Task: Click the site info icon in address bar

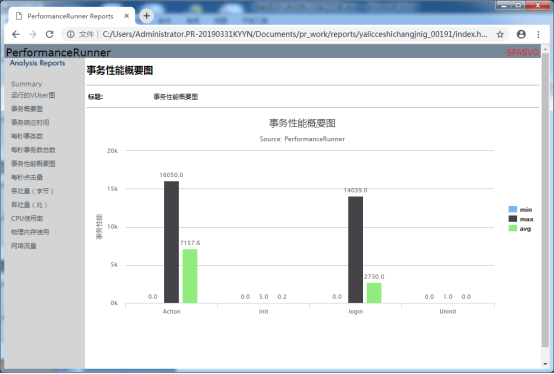Action: tap(71, 34)
